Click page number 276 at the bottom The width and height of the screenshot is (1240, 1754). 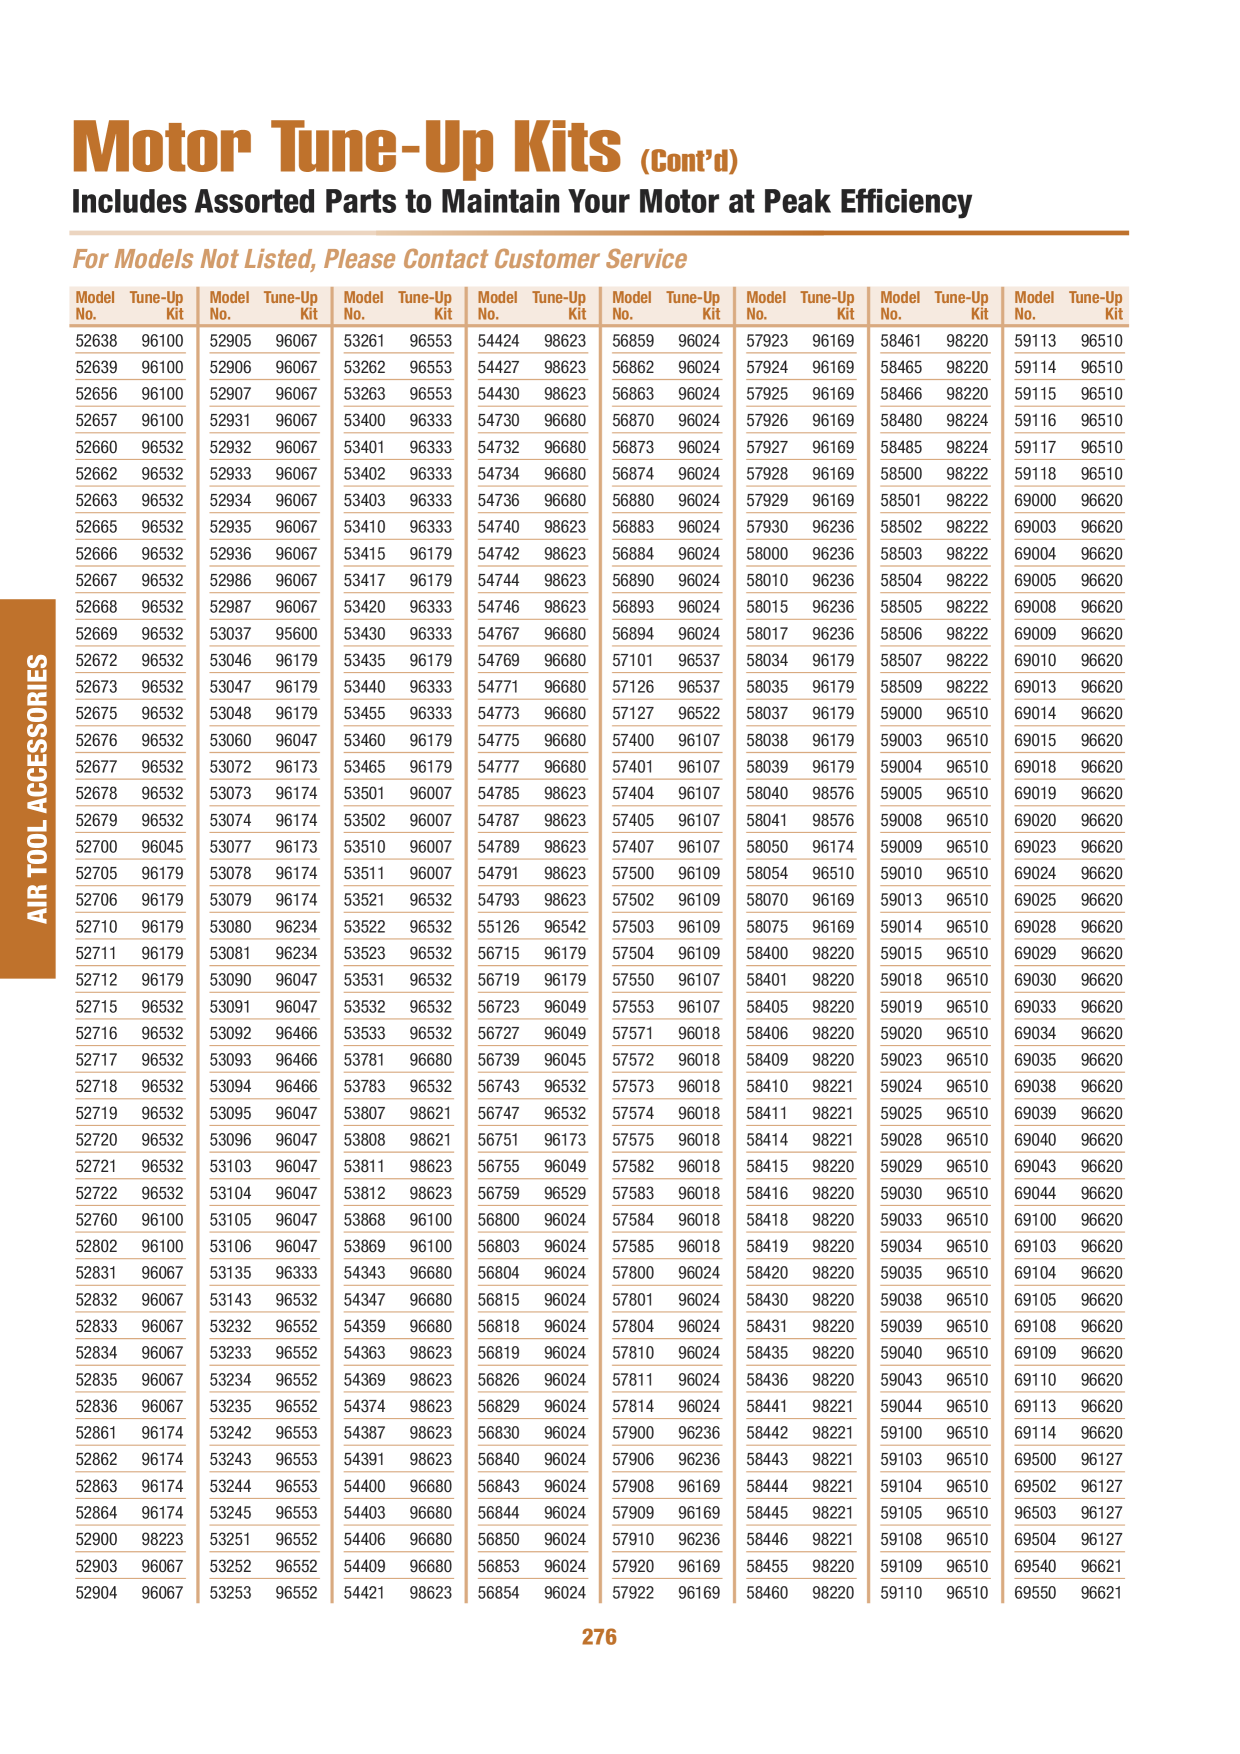(599, 1637)
